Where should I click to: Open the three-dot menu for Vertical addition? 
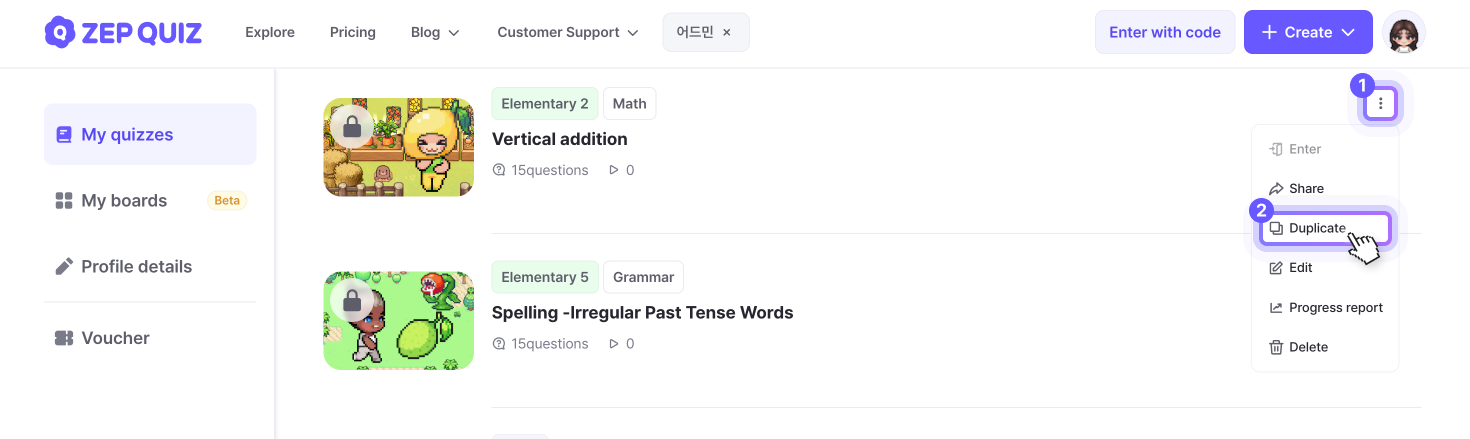1380,103
